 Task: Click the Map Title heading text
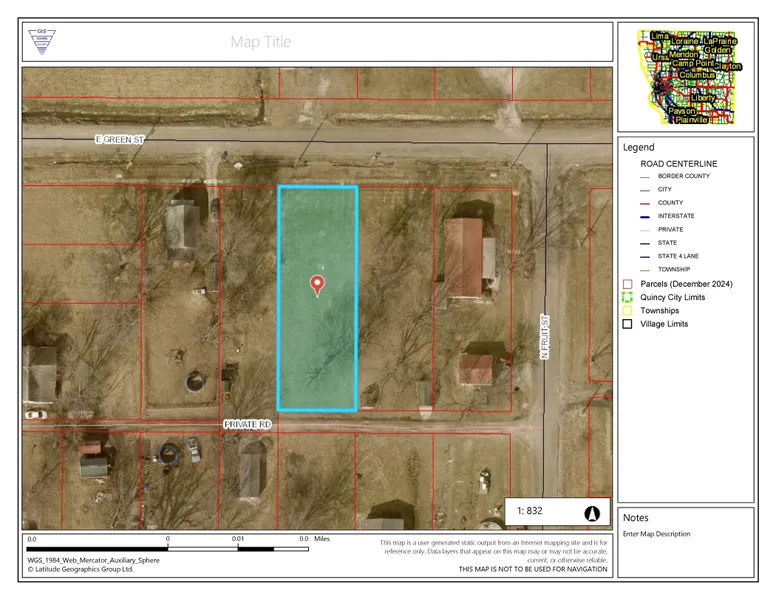[260, 42]
